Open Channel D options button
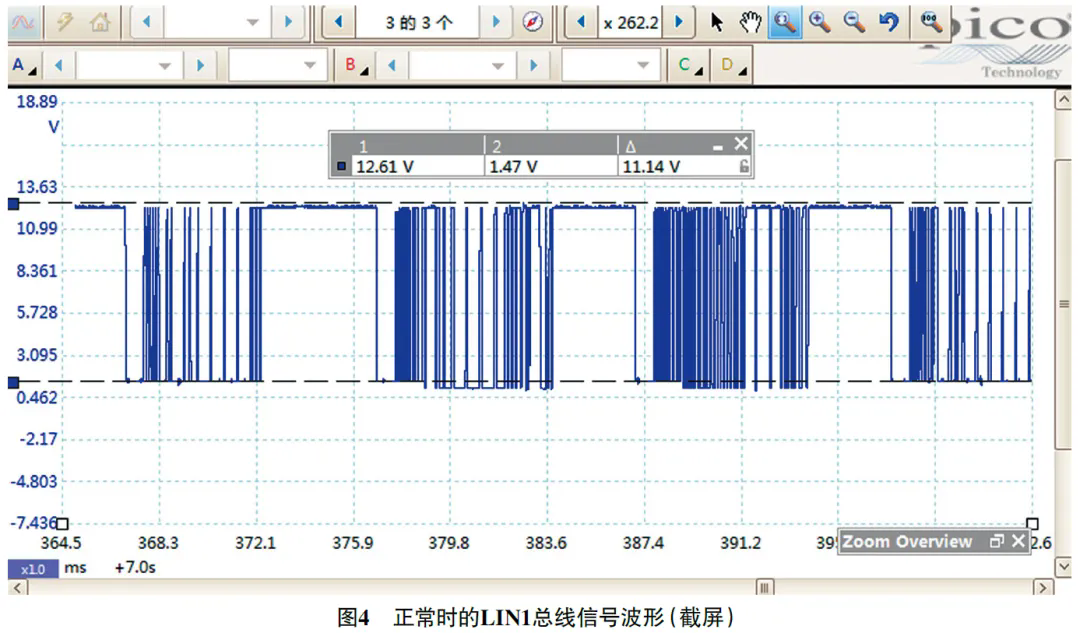This screenshot has height=633, width=1080. click(733, 66)
